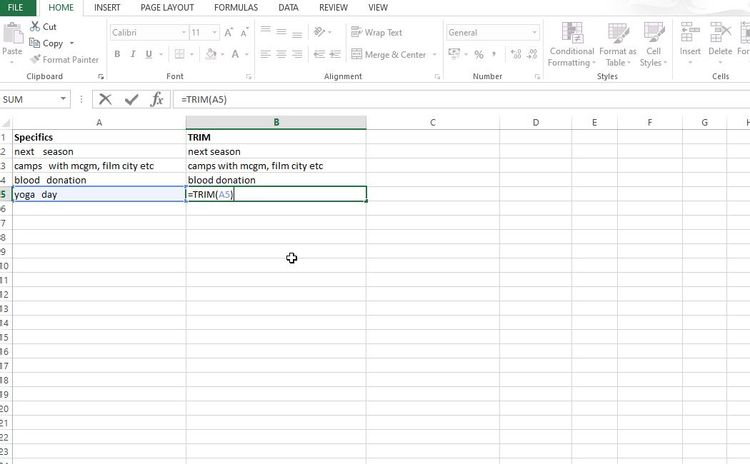Toggle Bold formatting
This screenshot has height=464, width=750.
click(117, 54)
